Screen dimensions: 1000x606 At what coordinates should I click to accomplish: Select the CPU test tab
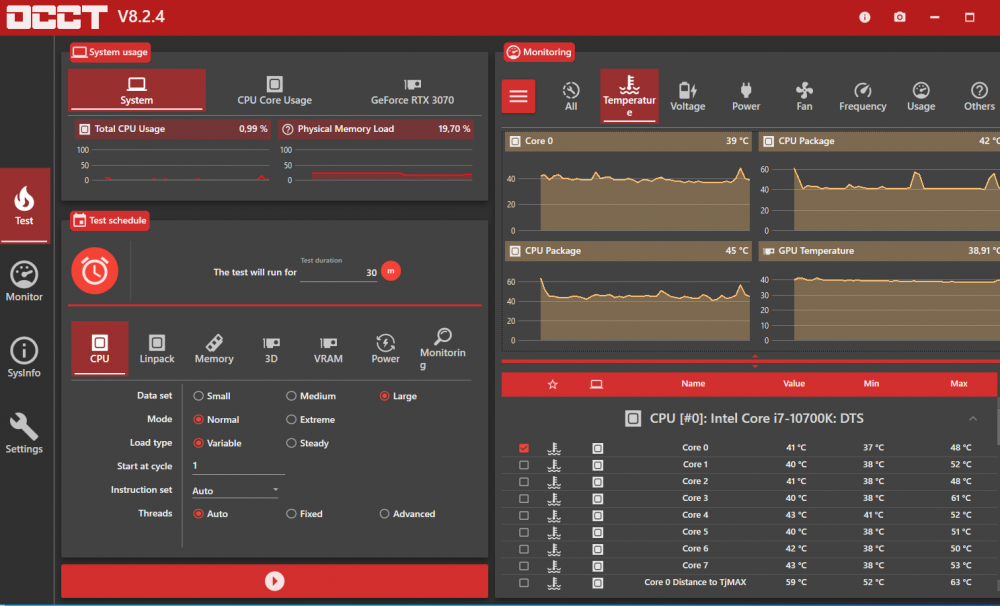point(99,348)
